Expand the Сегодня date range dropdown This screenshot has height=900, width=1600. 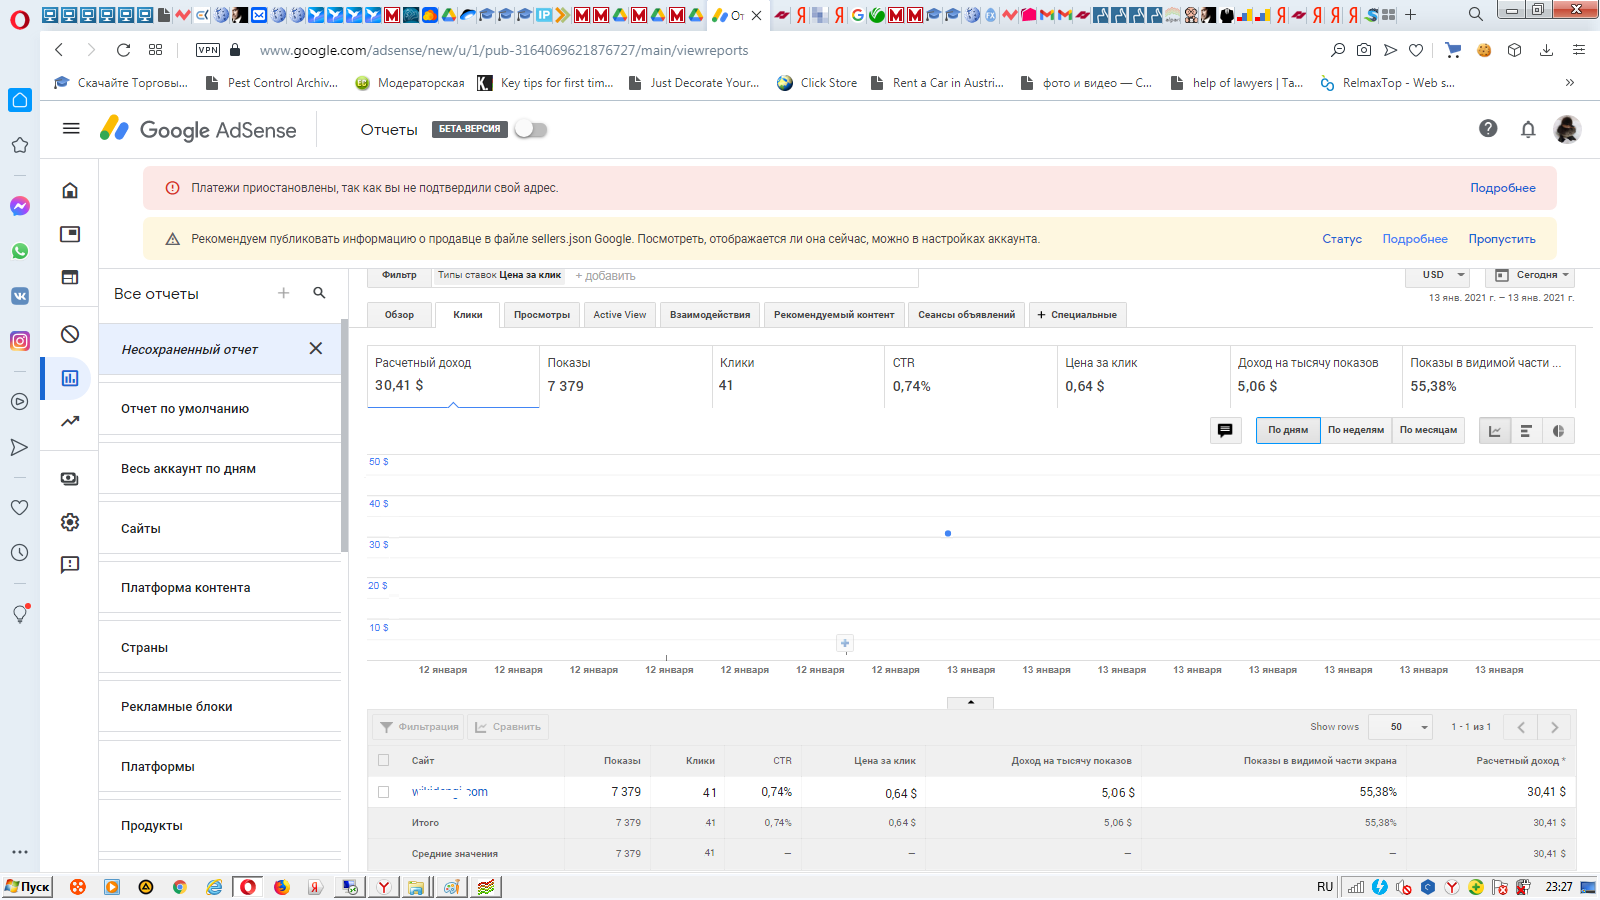click(x=1531, y=275)
